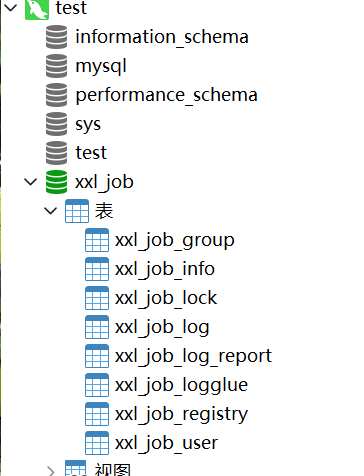
Task: Click the green MySQL dolphin connection icon
Action: point(37,9)
